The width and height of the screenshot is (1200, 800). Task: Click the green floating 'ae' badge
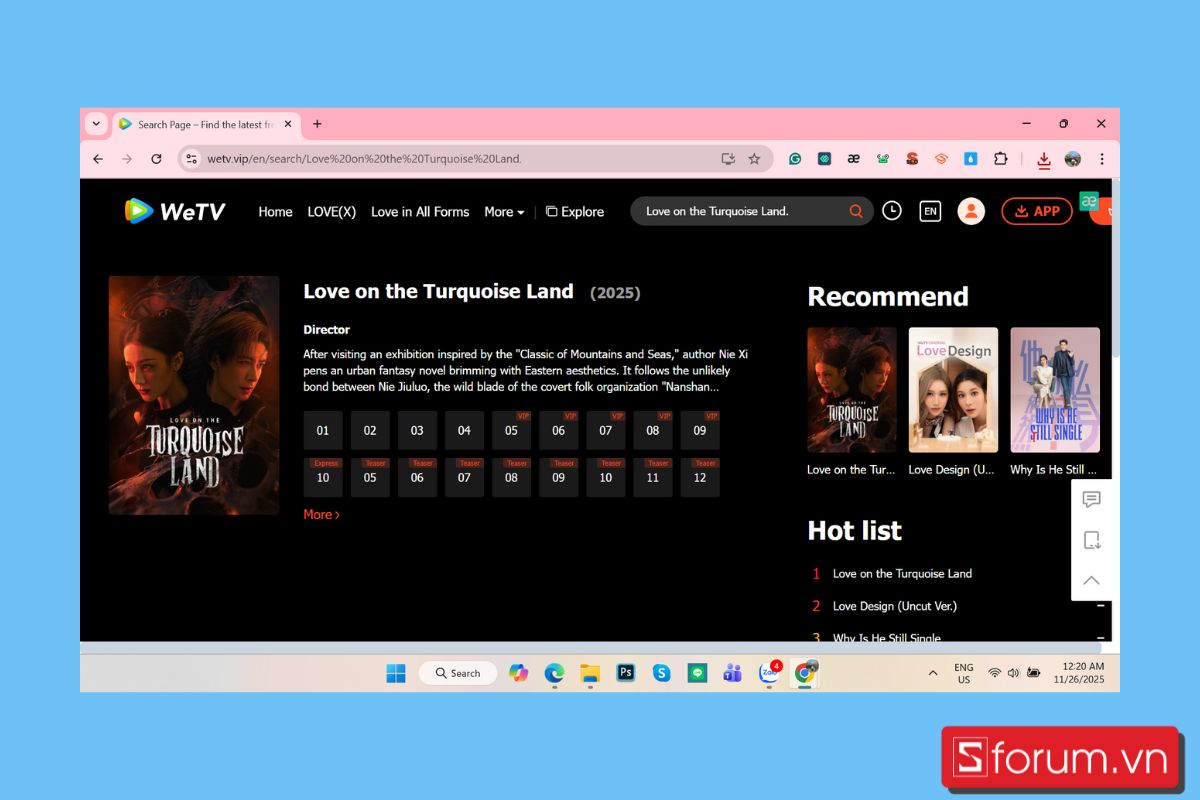coord(1089,200)
